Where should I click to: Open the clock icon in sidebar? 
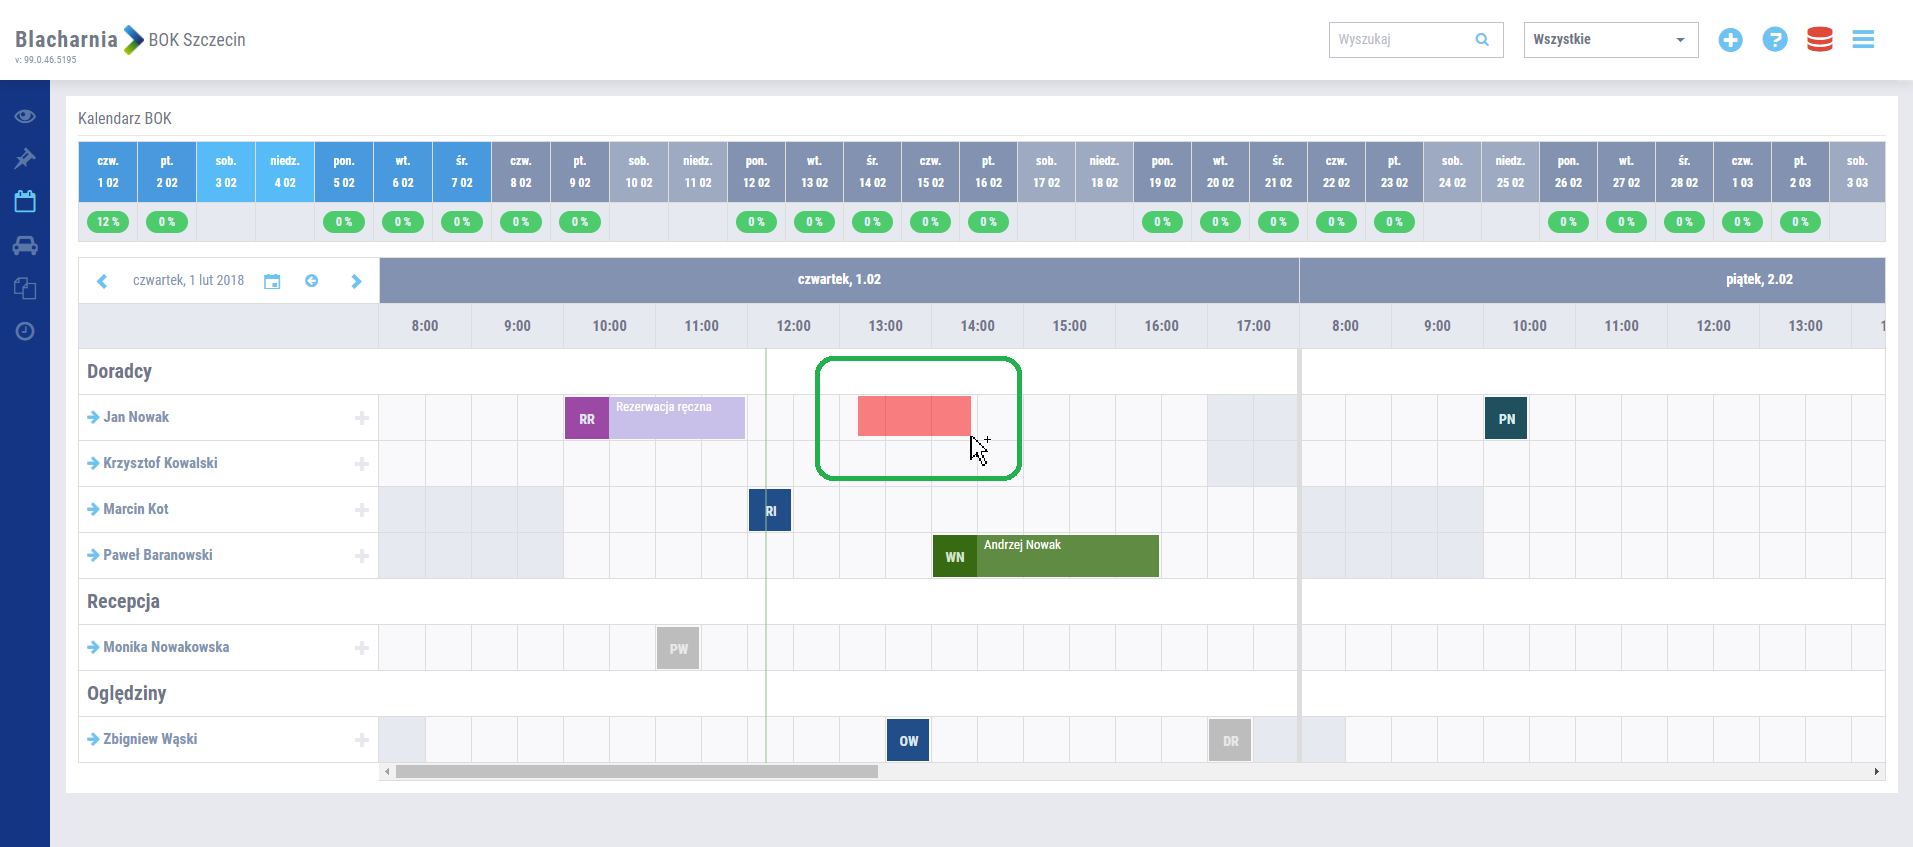pos(25,331)
